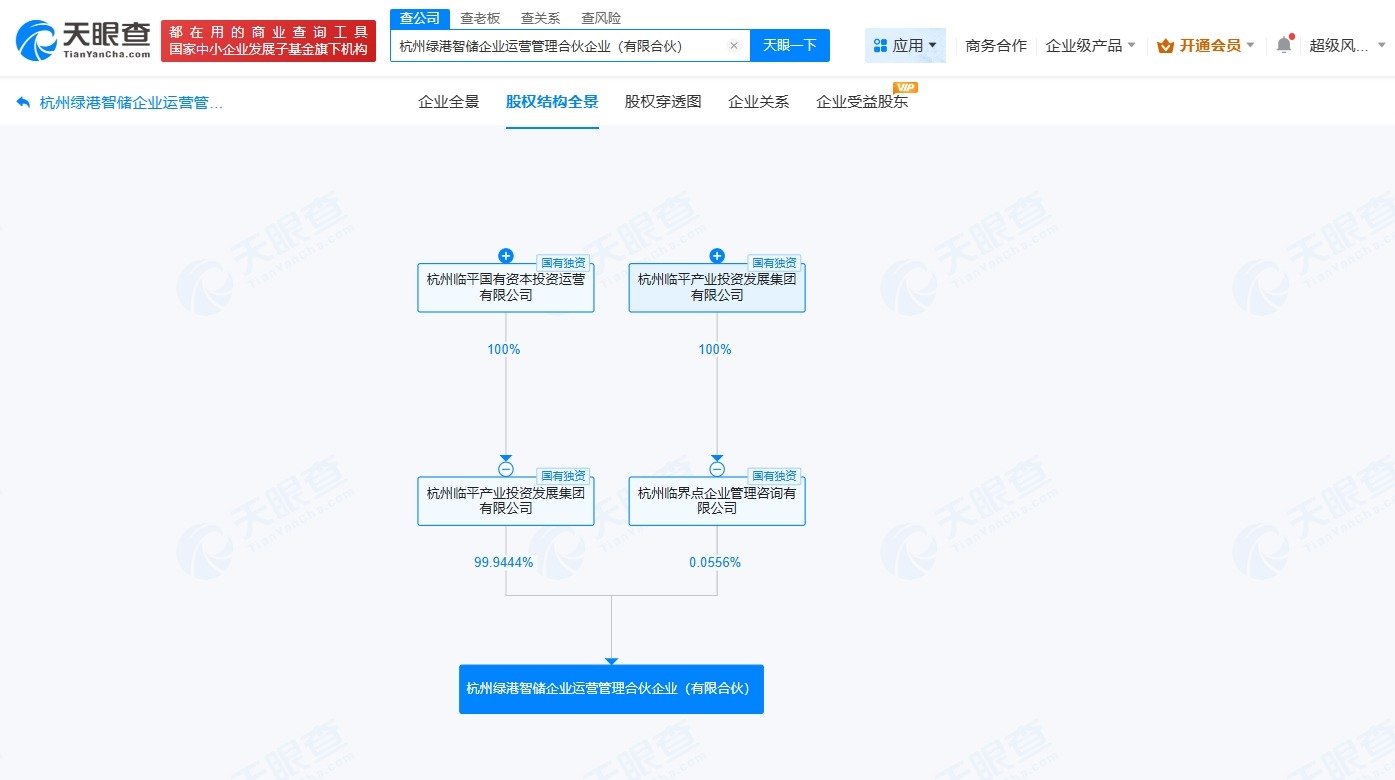Screen dimensions: 1395x780
Task: Click the 开通会员 crown icon
Action: click(1167, 45)
